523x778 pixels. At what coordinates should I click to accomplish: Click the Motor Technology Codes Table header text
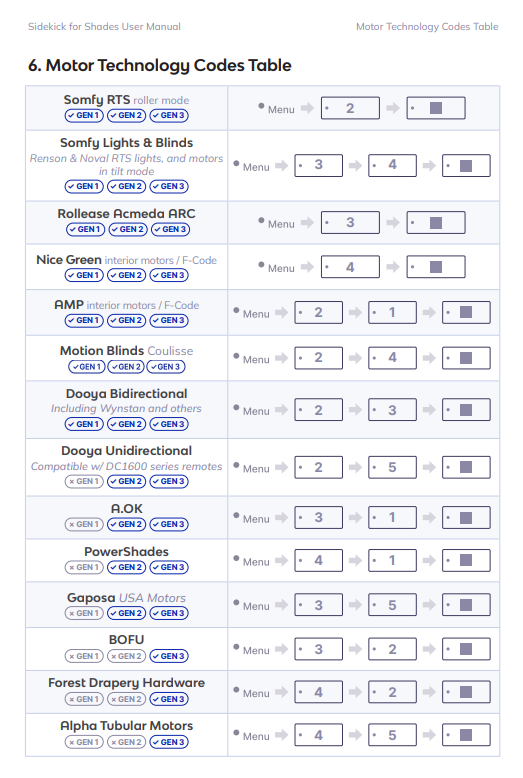(x=427, y=27)
